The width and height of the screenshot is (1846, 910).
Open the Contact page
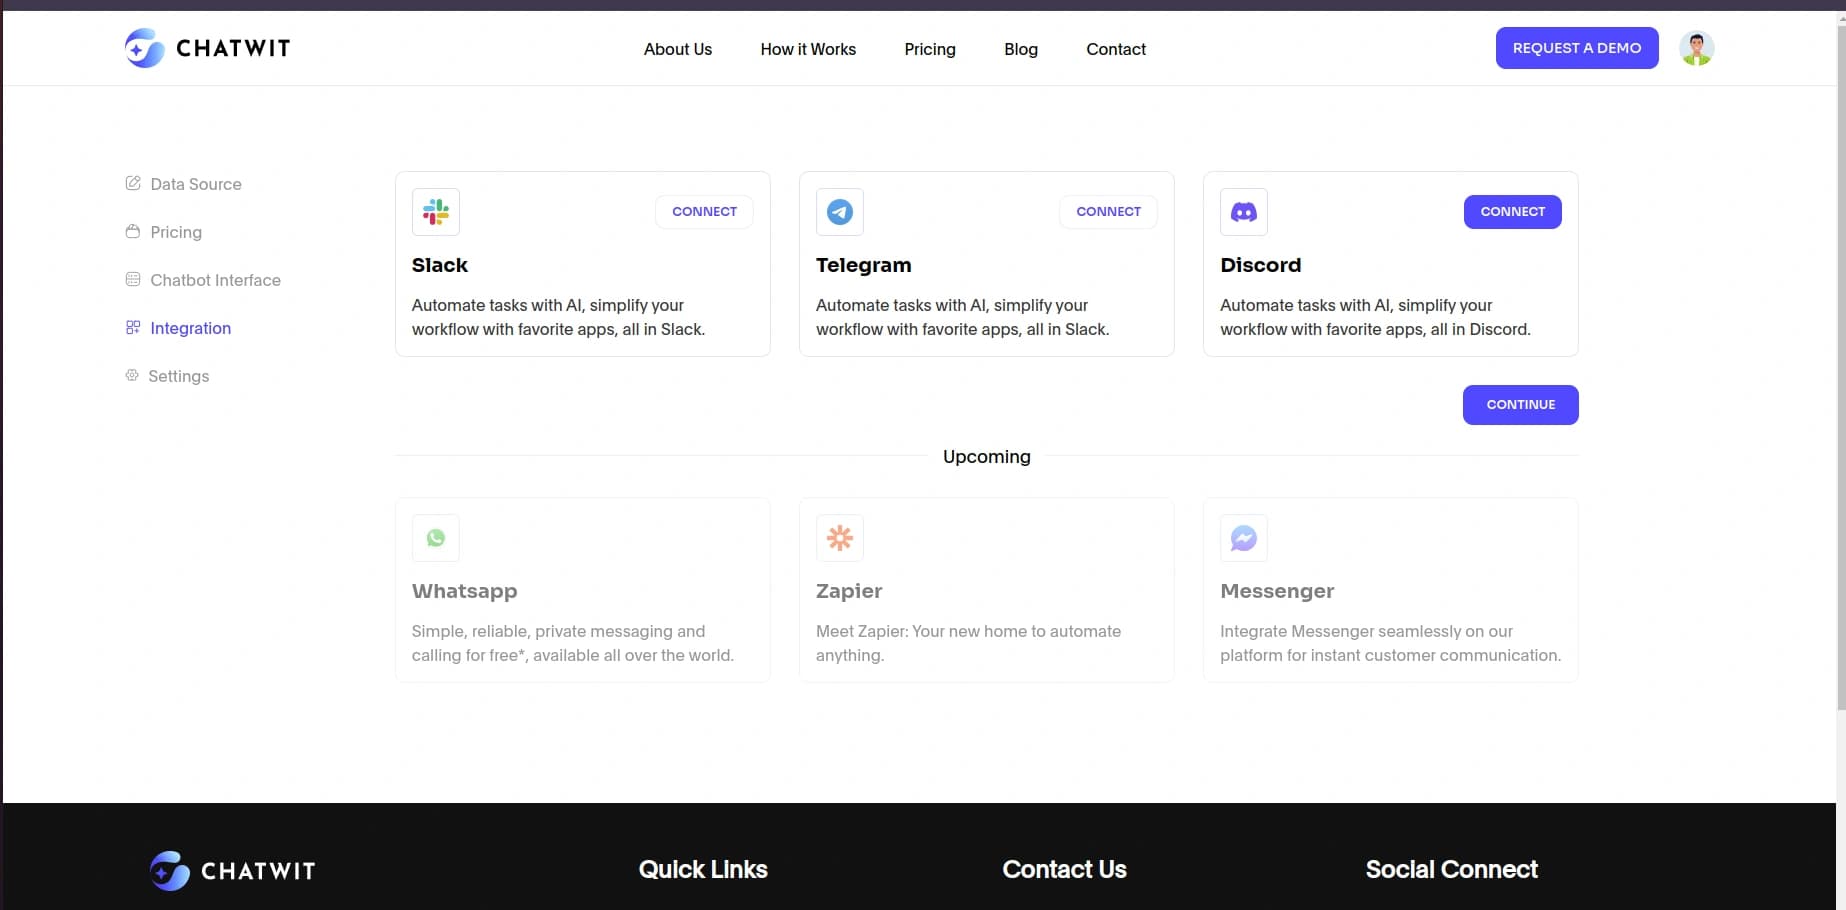tap(1116, 49)
